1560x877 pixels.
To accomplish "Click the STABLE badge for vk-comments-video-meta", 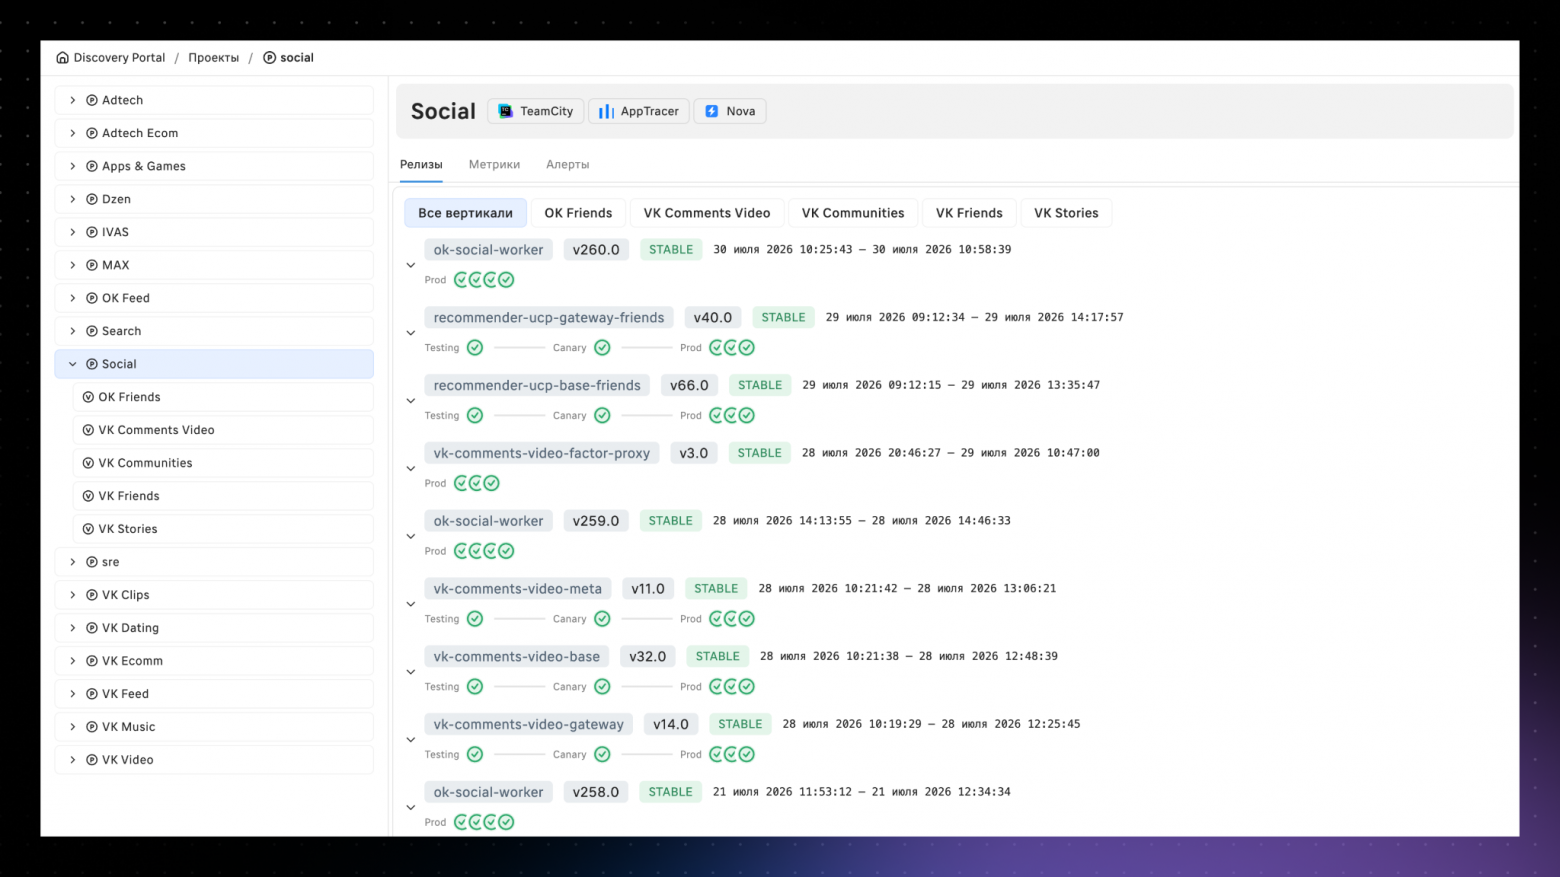I will pos(716,589).
